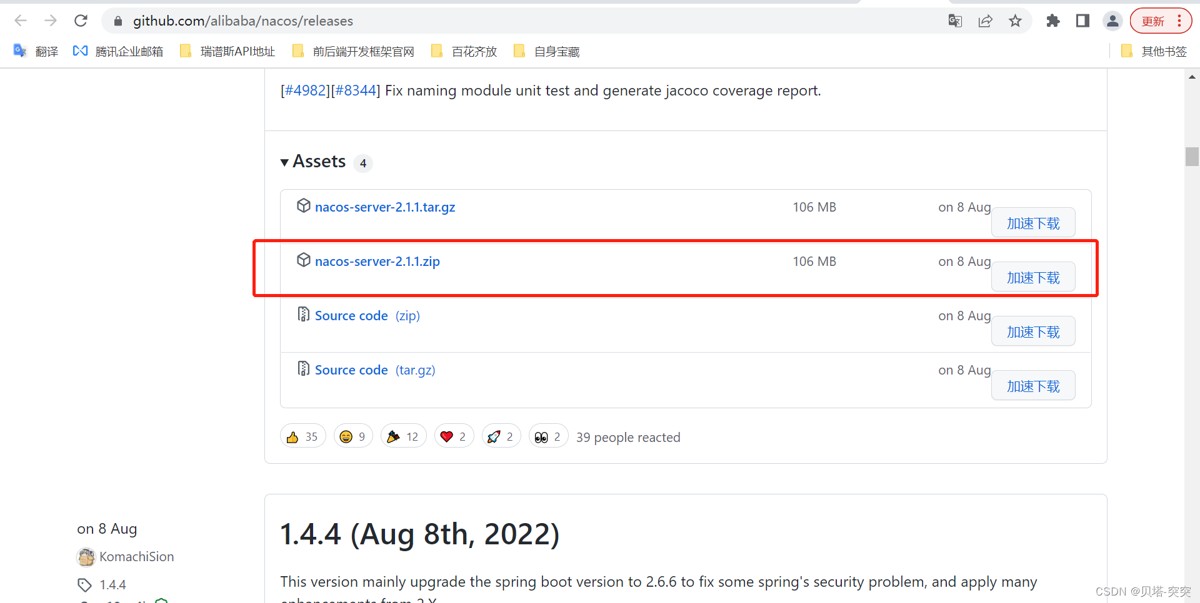Click the page vertical scrollbar thumb
Viewport: 1200px width, 603px height.
tap(1192, 157)
